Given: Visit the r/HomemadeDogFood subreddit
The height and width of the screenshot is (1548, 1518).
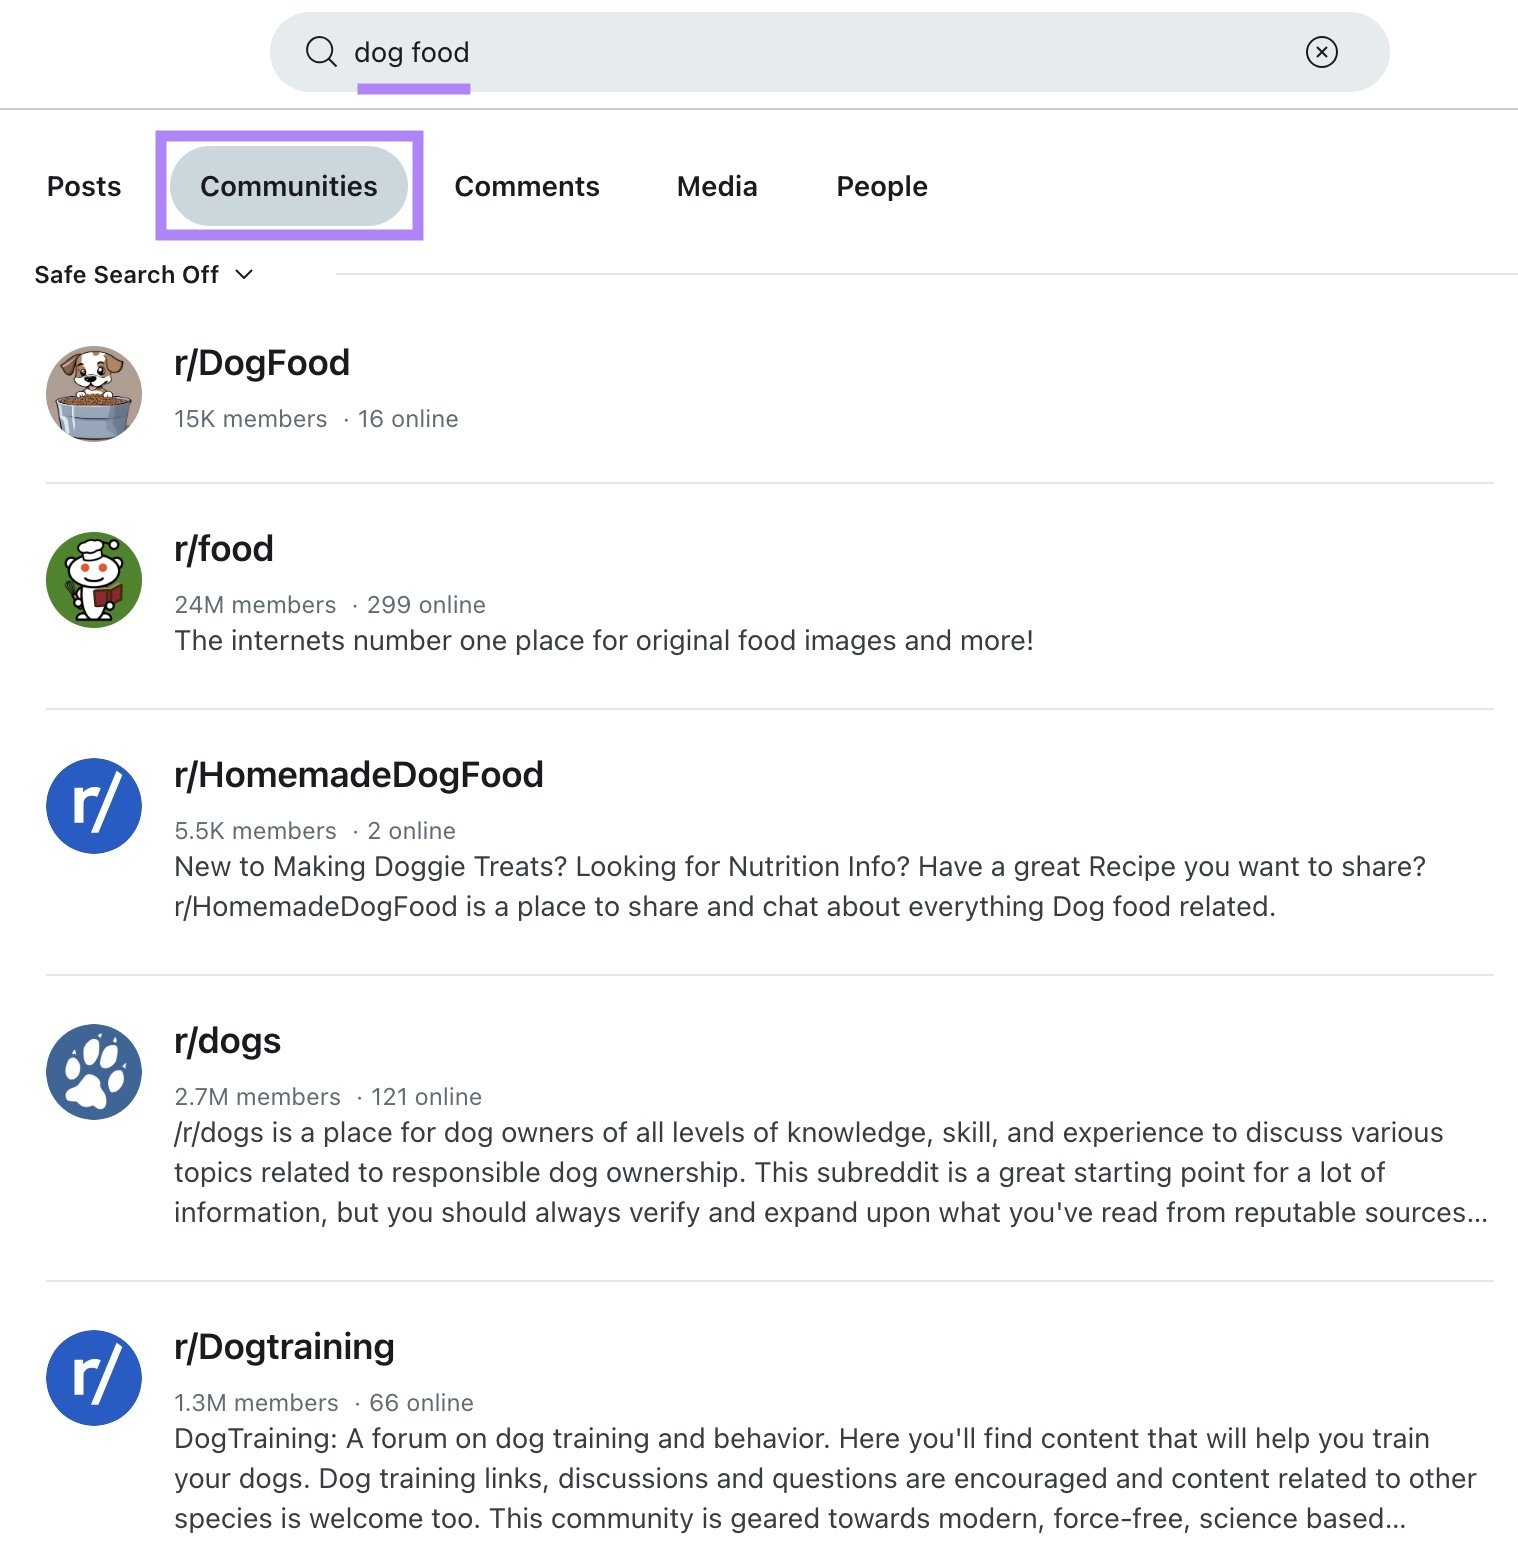Looking at the screenshot, I should click(x=358, y=774).
